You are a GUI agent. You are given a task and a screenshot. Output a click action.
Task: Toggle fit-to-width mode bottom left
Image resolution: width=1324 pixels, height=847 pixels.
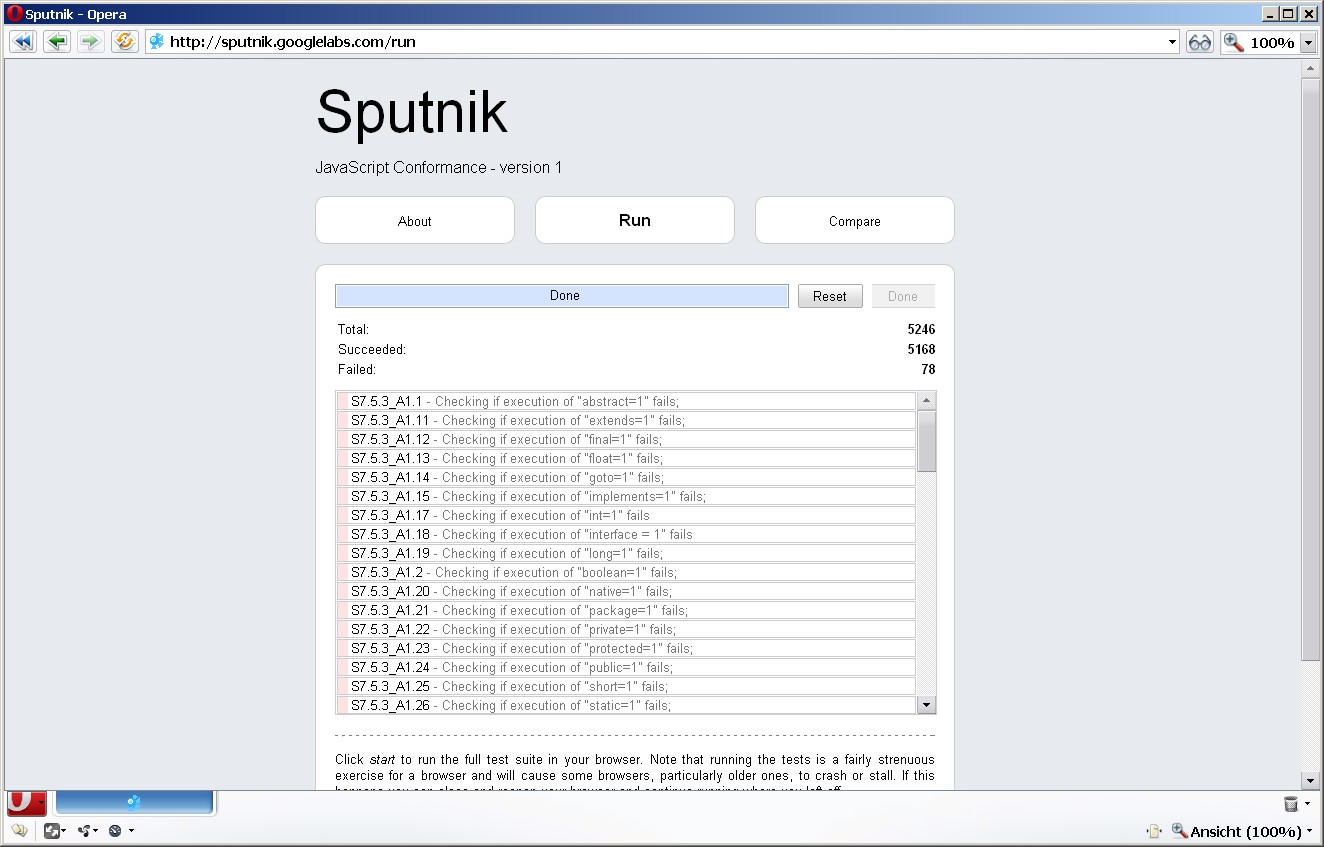click(x=52, y=830)
